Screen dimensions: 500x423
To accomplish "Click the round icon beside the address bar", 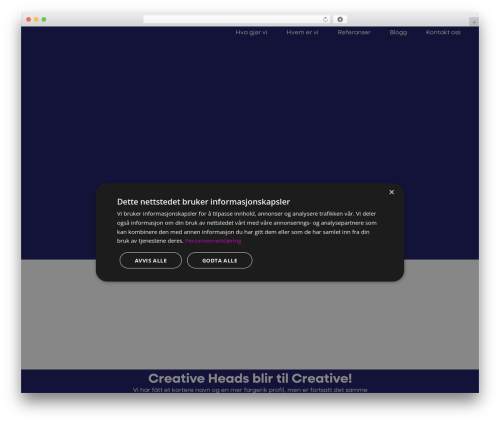I will 340,19.
